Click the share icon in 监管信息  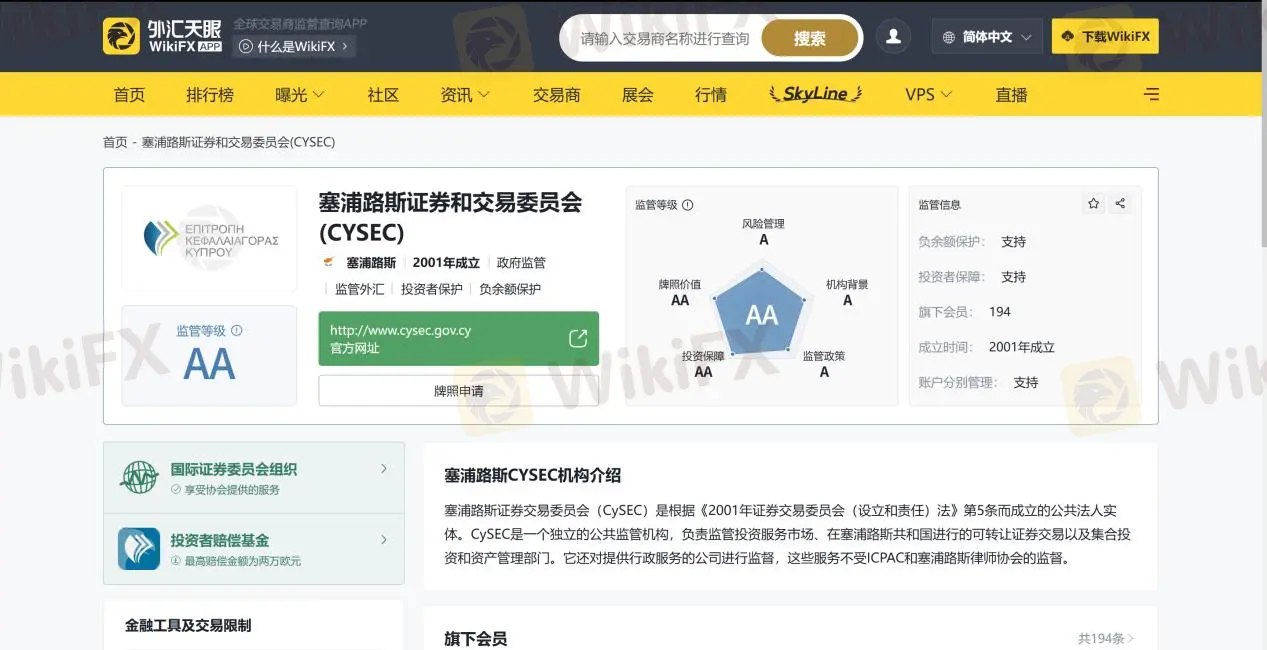[1120, 203]
